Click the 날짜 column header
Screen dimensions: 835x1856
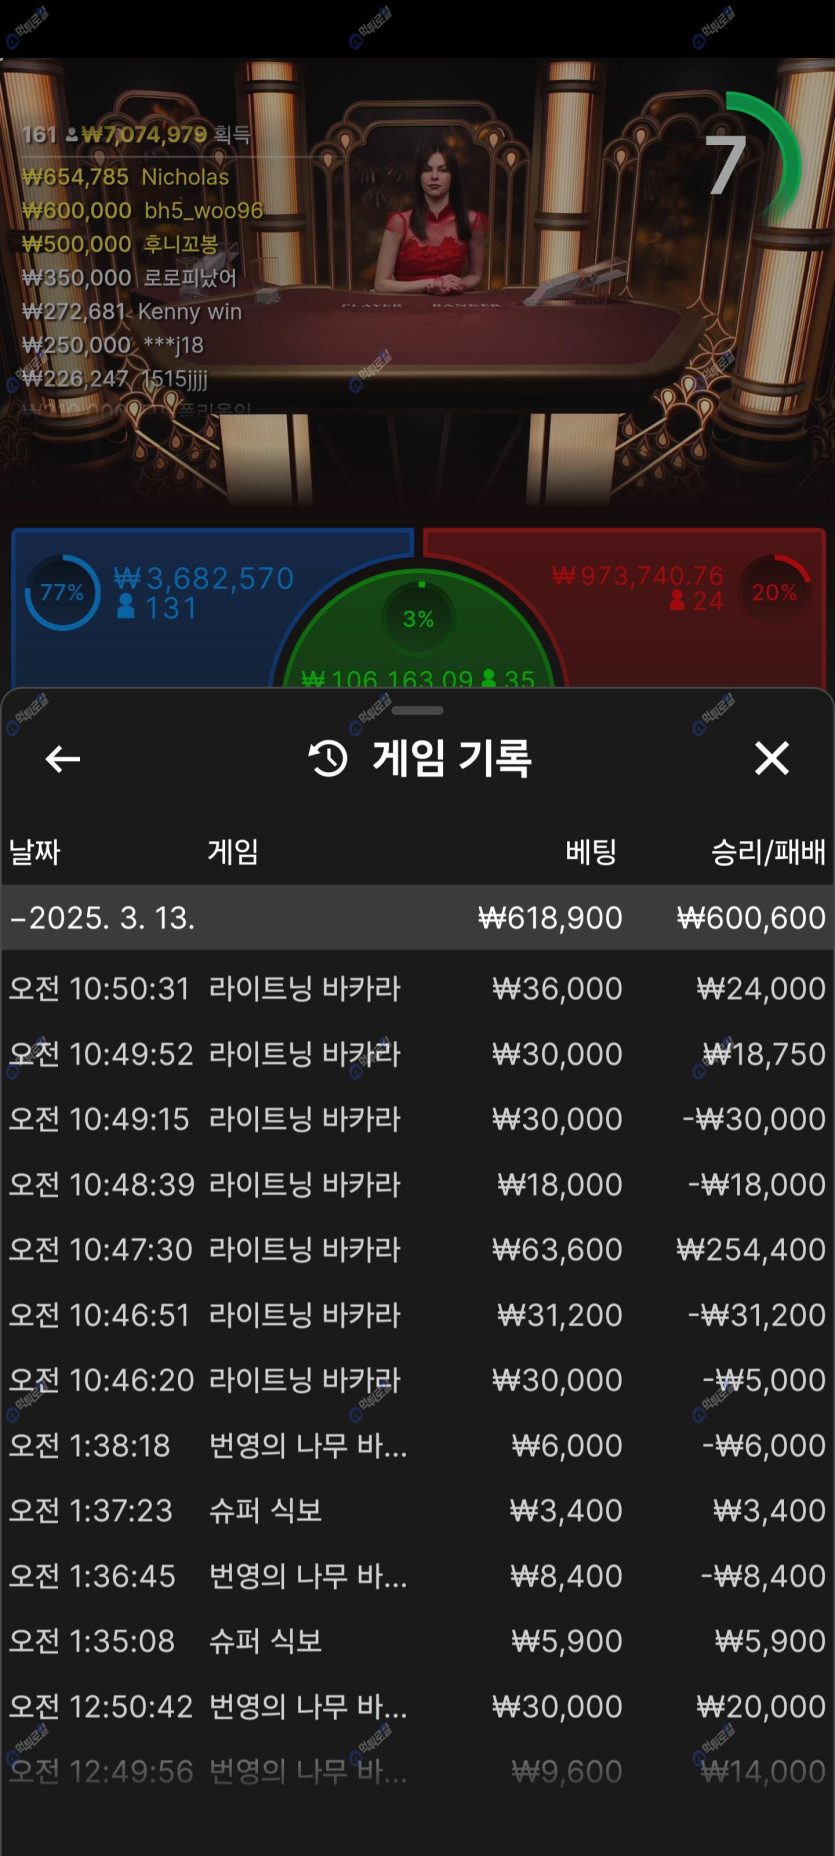click(x=35, y=852)
